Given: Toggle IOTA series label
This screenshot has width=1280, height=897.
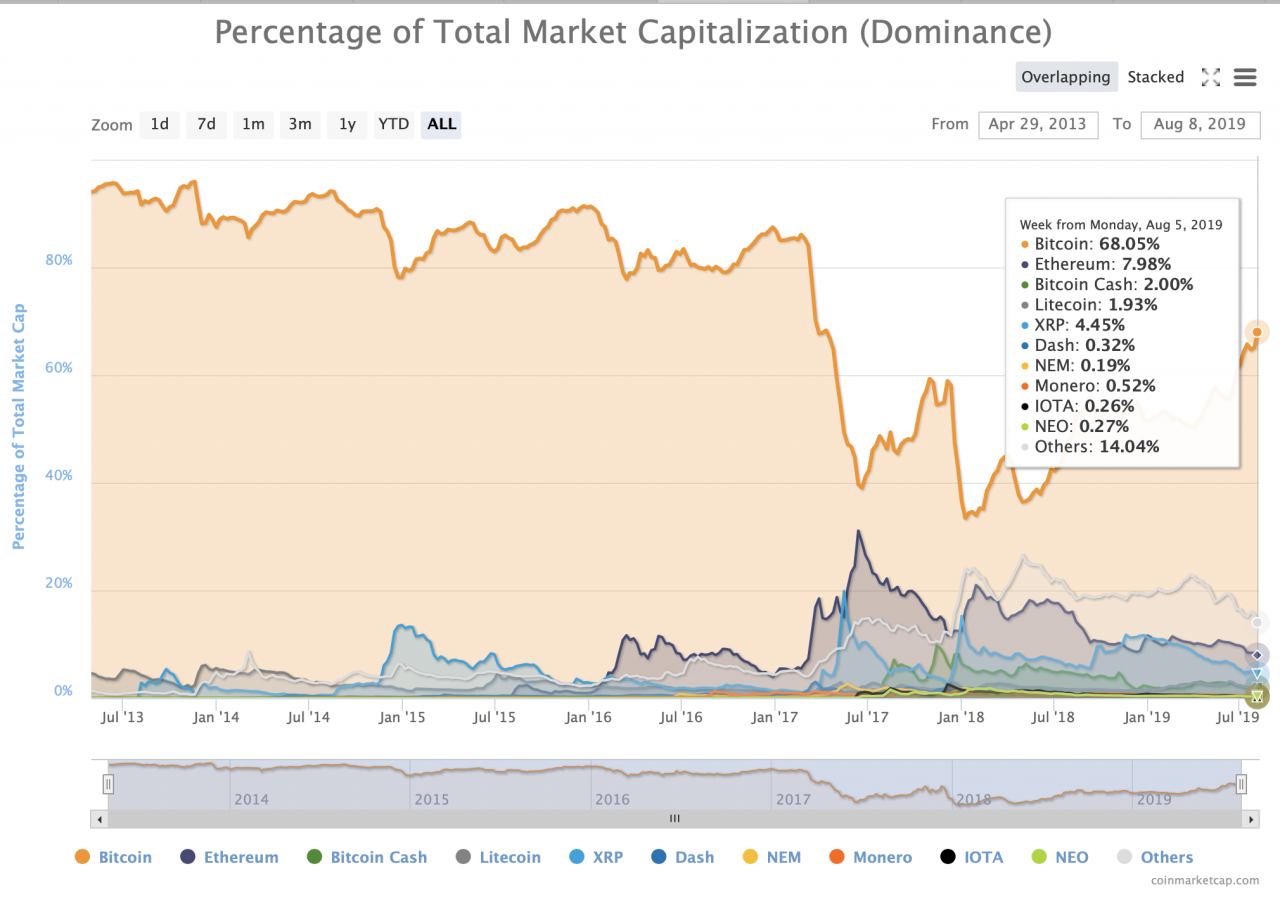Looking at the screenshot, I should 984,857.
